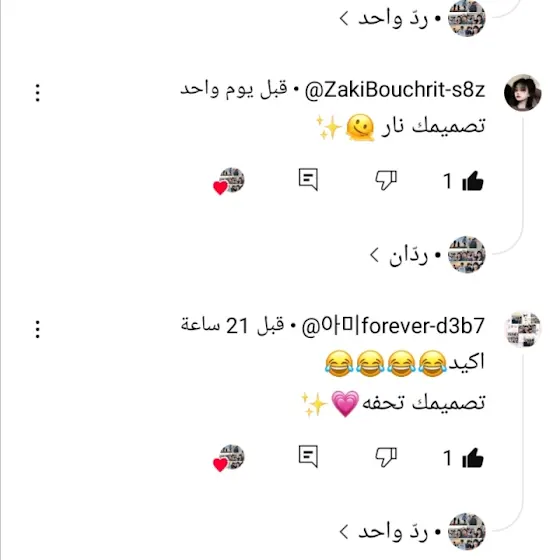
Task: Open @forever-d3b7 channel username link
Action: 393,326
